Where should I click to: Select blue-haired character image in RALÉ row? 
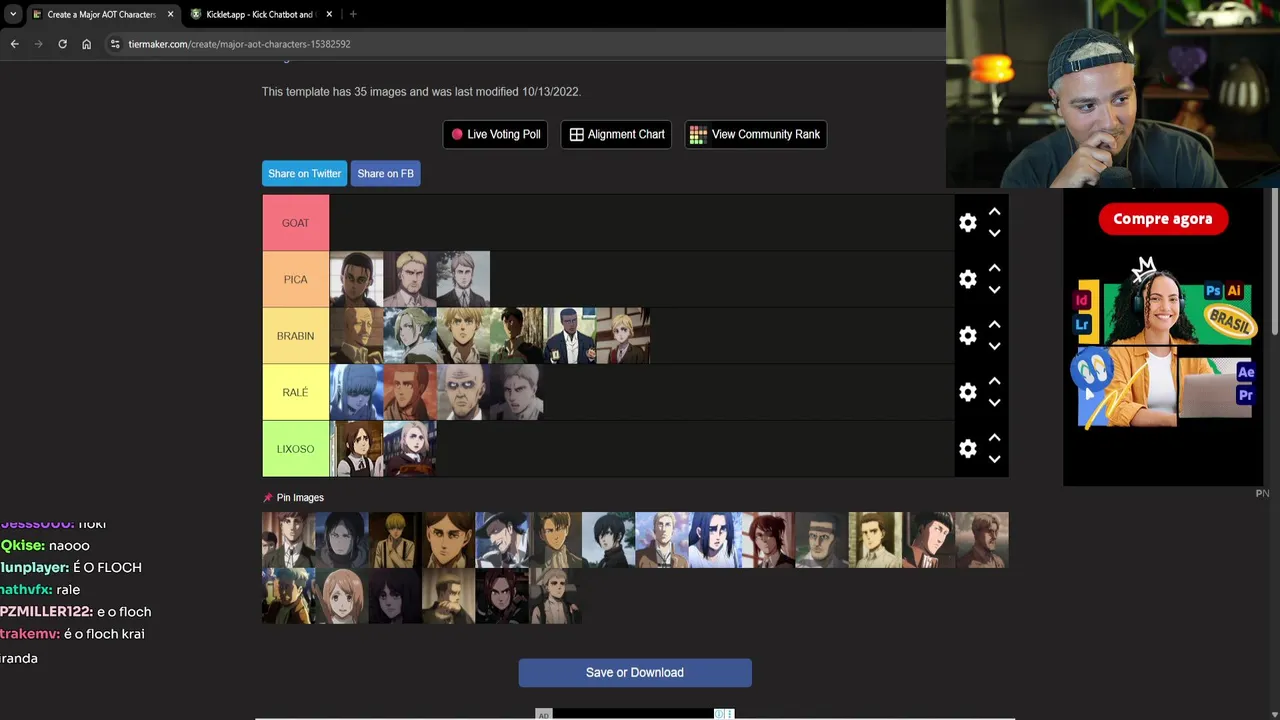[x=356, y=392]
